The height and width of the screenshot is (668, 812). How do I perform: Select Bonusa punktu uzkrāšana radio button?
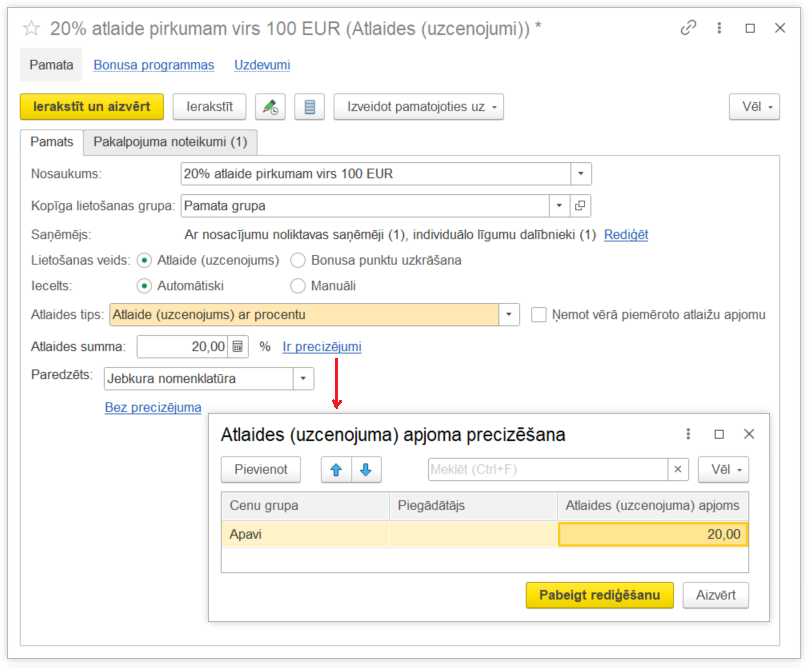pyautogui.click(x=298, y=260)
